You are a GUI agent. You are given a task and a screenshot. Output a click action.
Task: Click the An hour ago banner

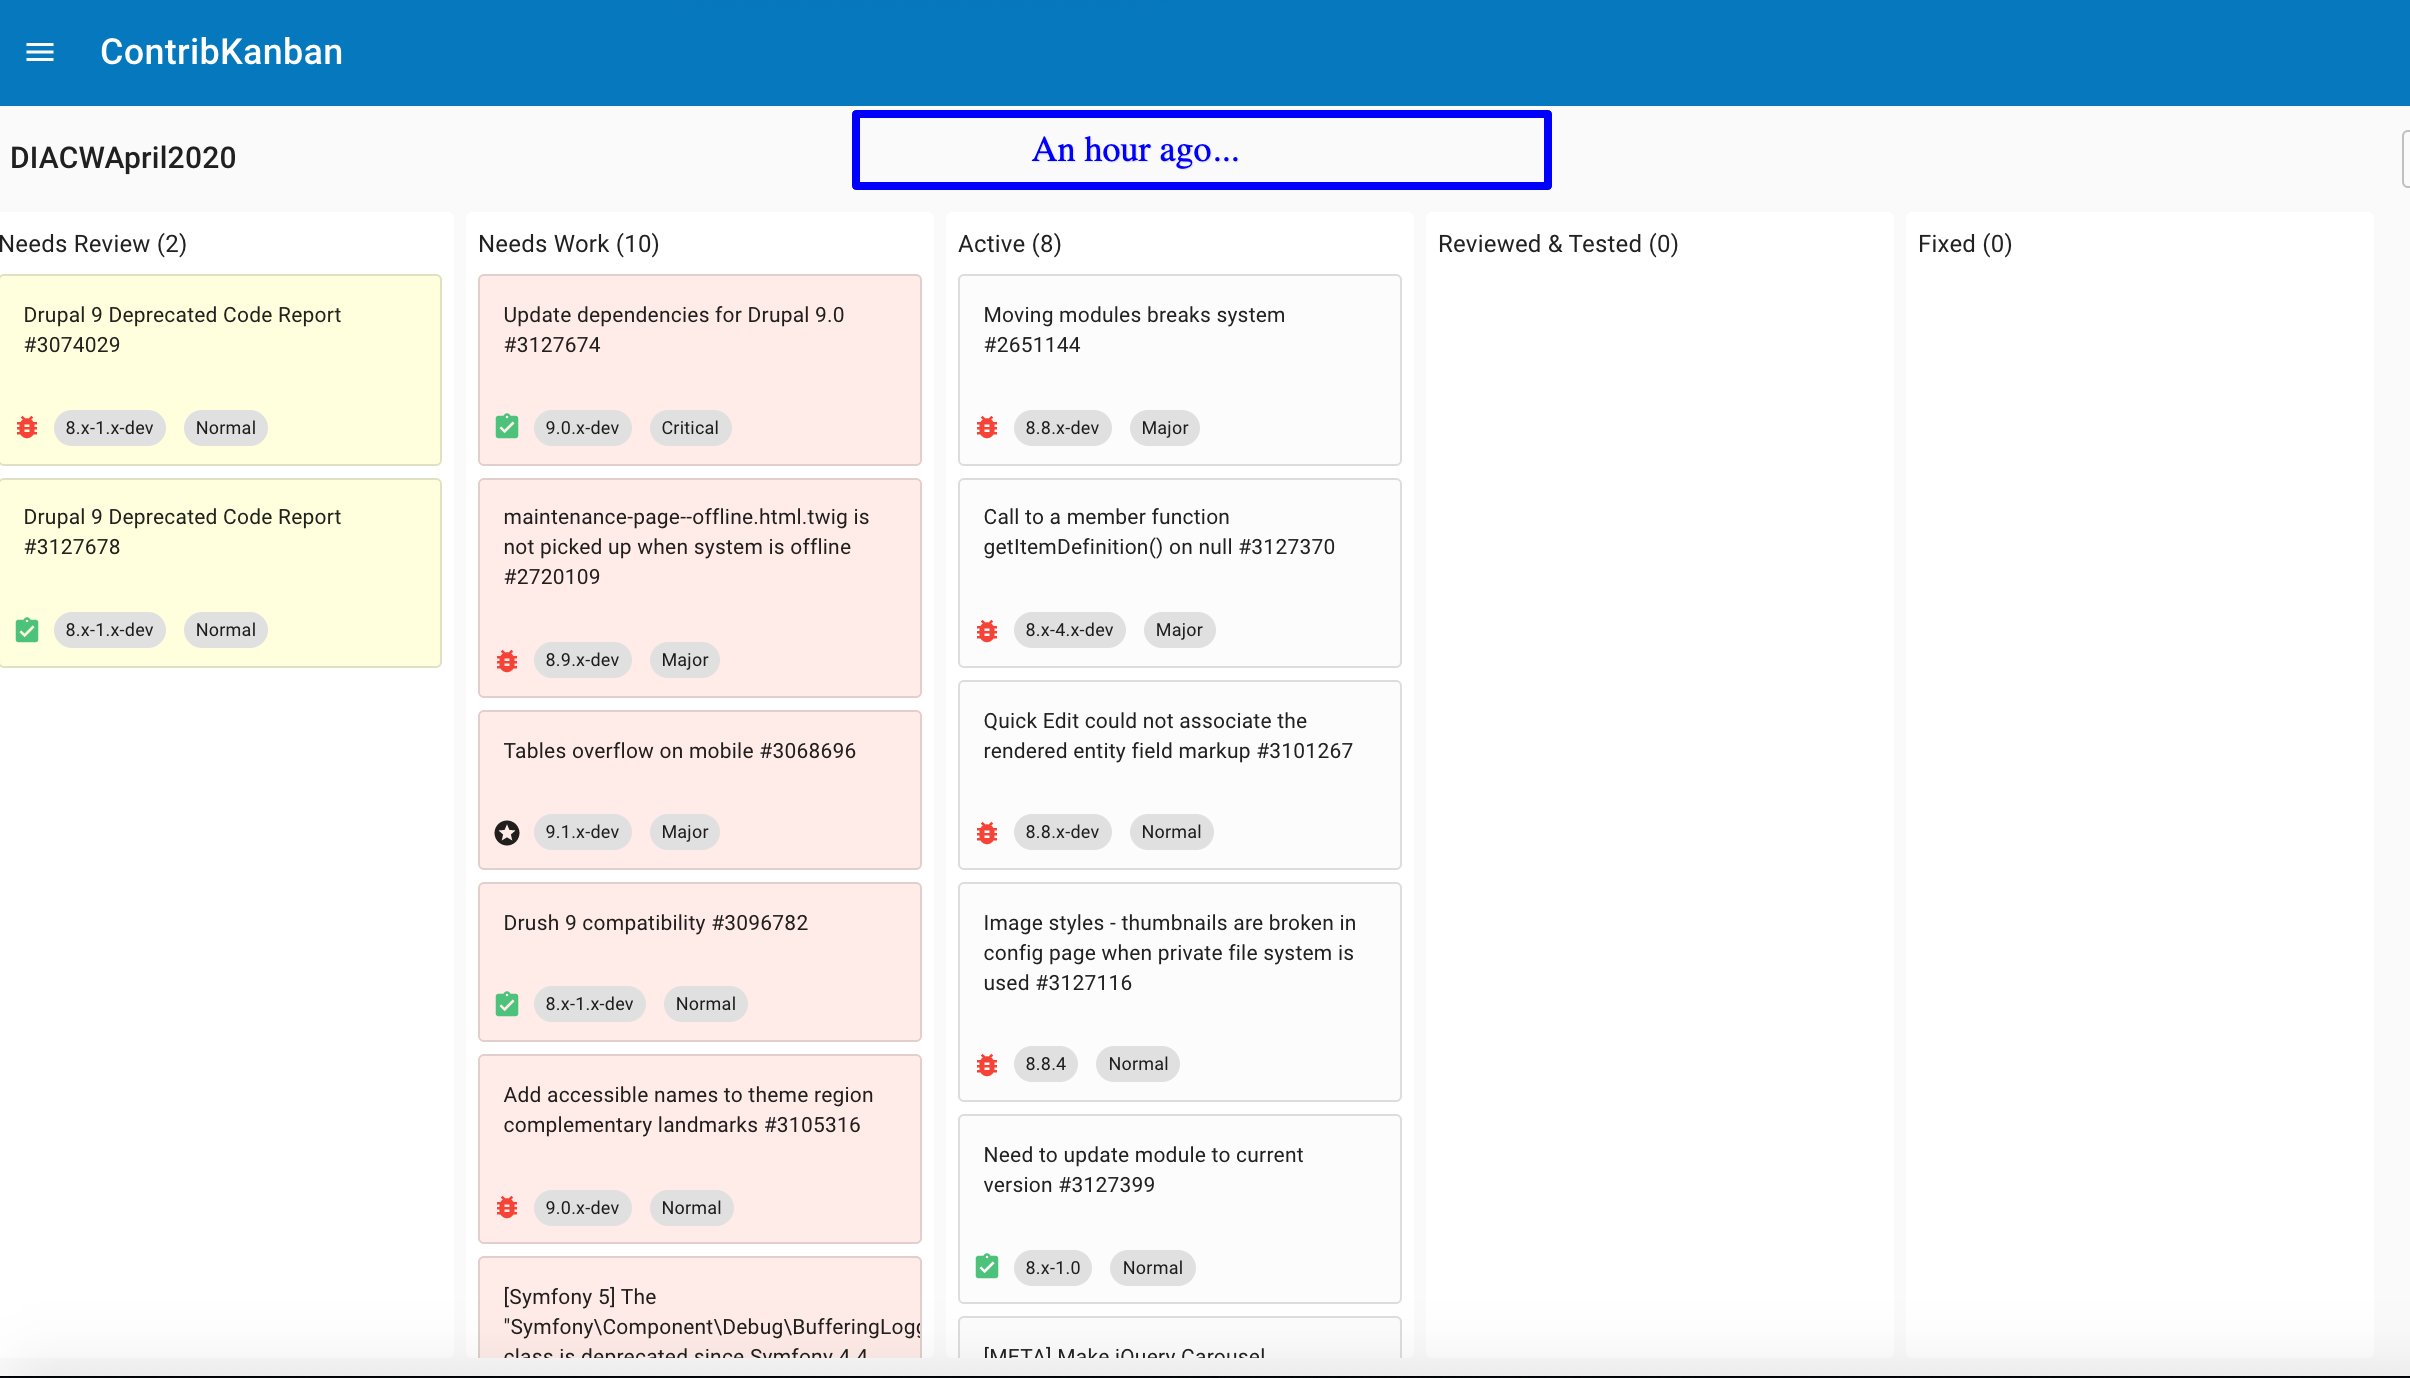click(x=1201, y=150)
